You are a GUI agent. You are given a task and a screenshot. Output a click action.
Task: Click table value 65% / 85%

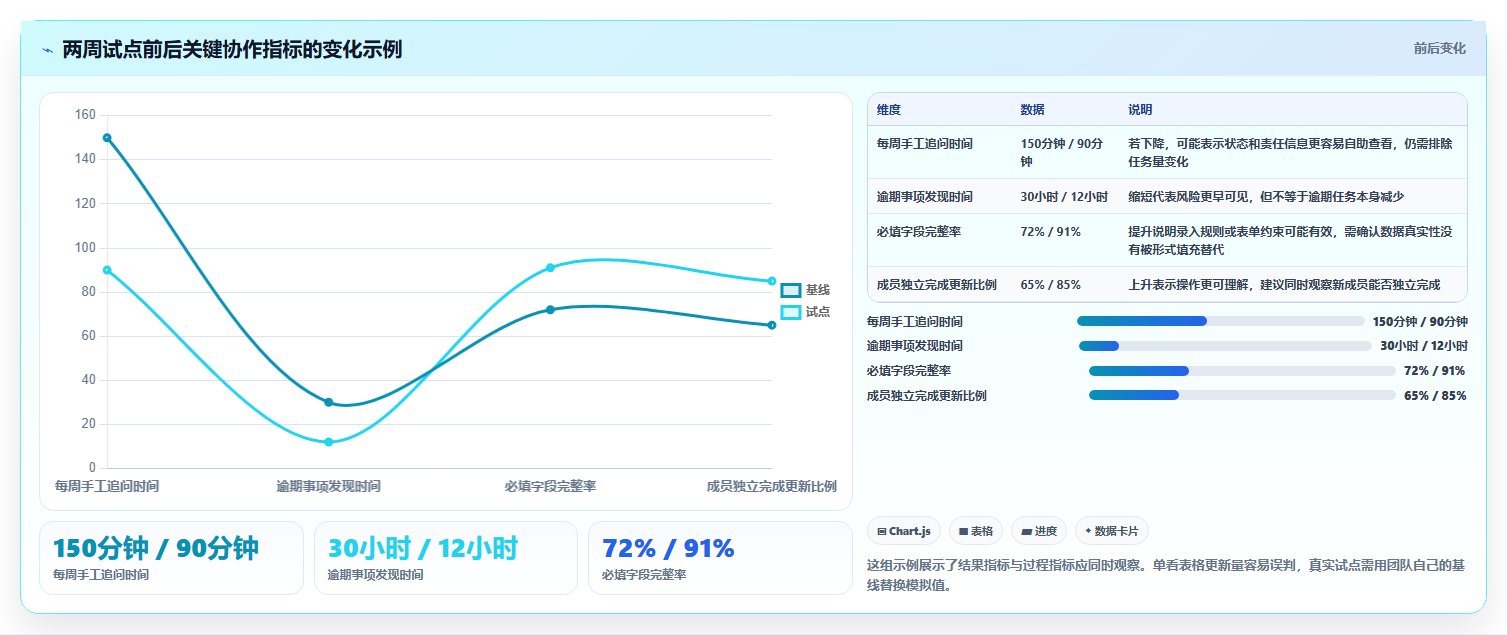click(x=1050, y=285)
